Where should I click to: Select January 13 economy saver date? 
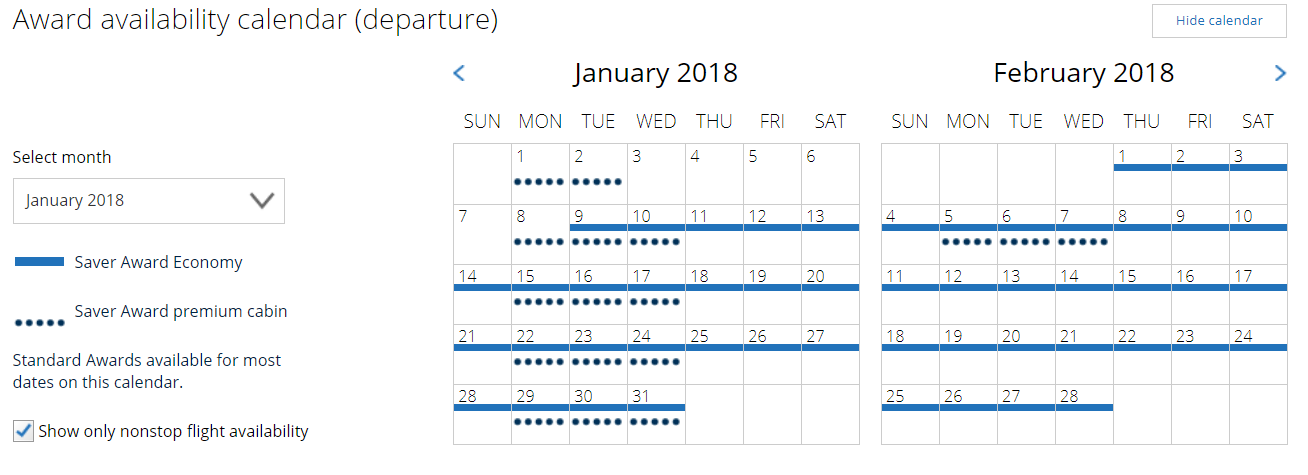tap(830, 234)
